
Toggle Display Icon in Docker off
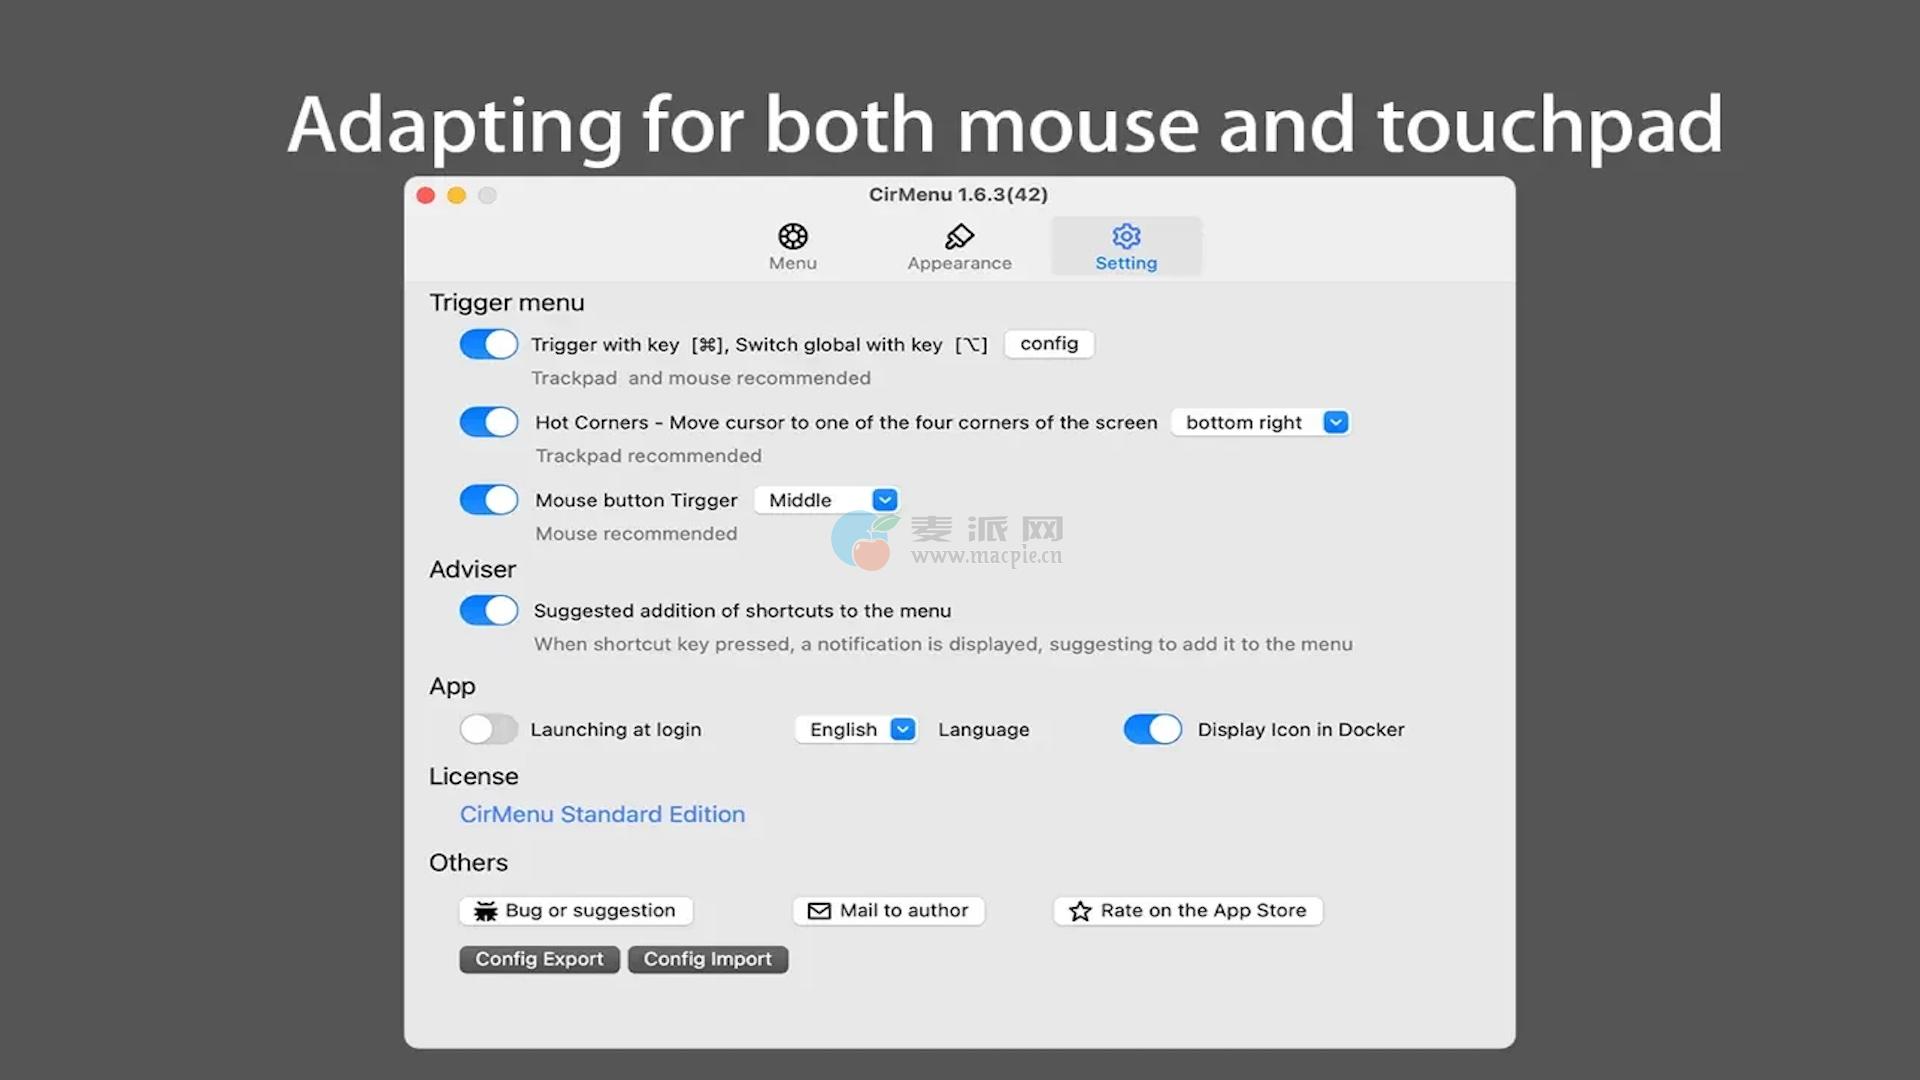1152,729
